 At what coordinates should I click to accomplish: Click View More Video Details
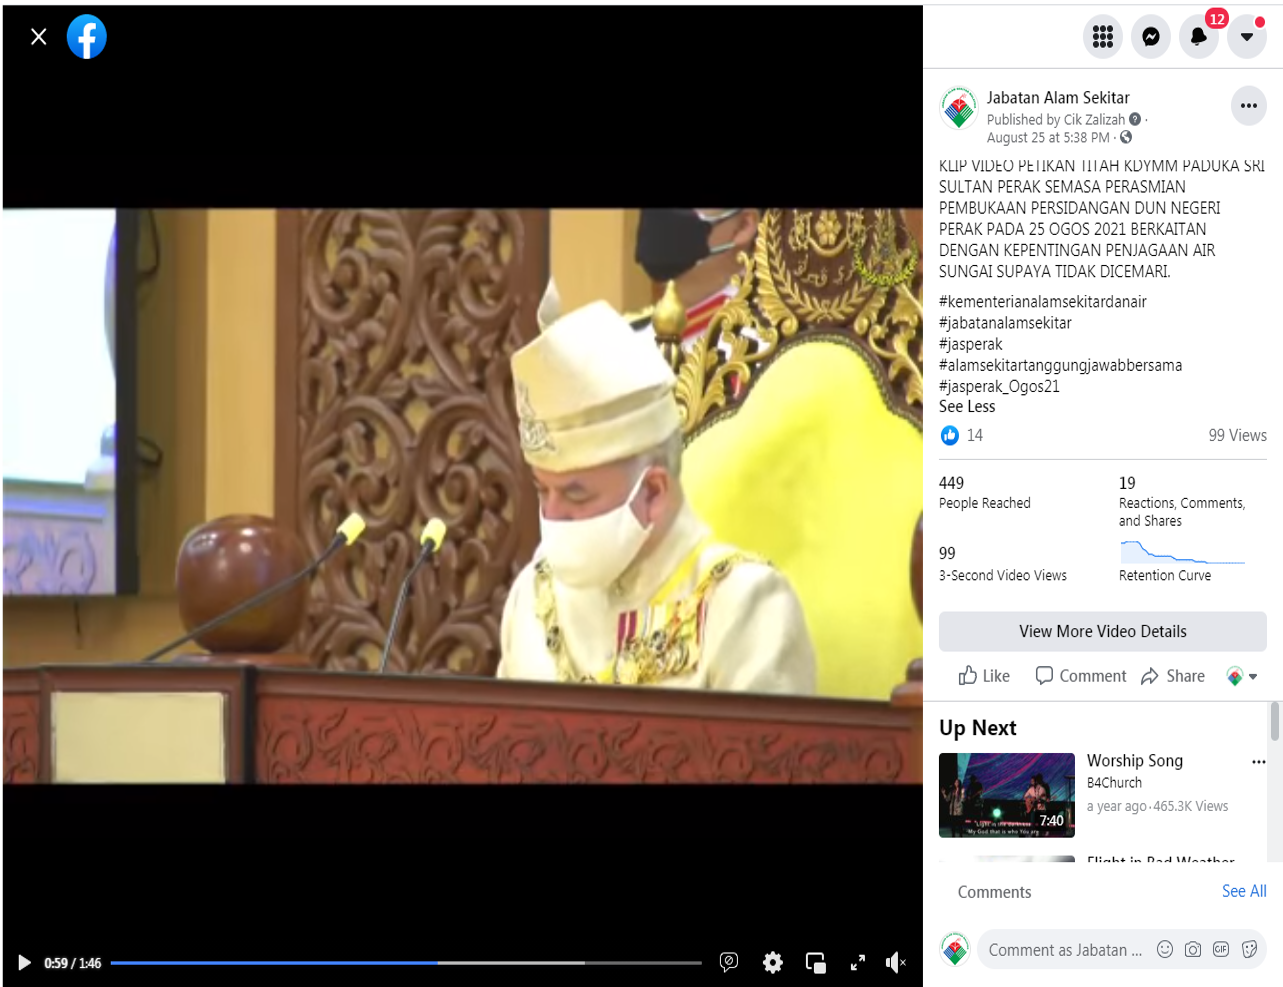1103,632
